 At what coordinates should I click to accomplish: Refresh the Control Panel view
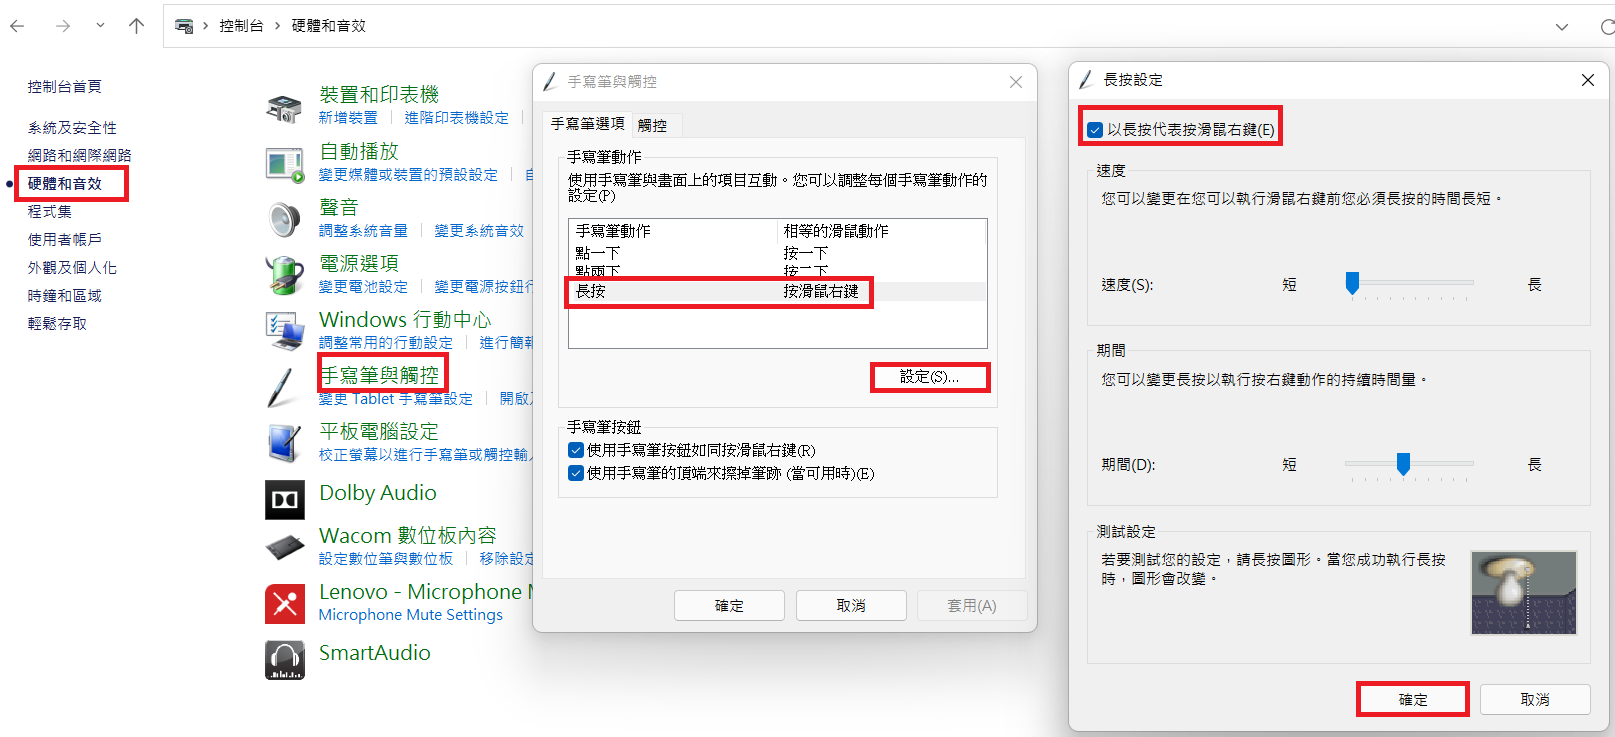tap(1606, 27)
